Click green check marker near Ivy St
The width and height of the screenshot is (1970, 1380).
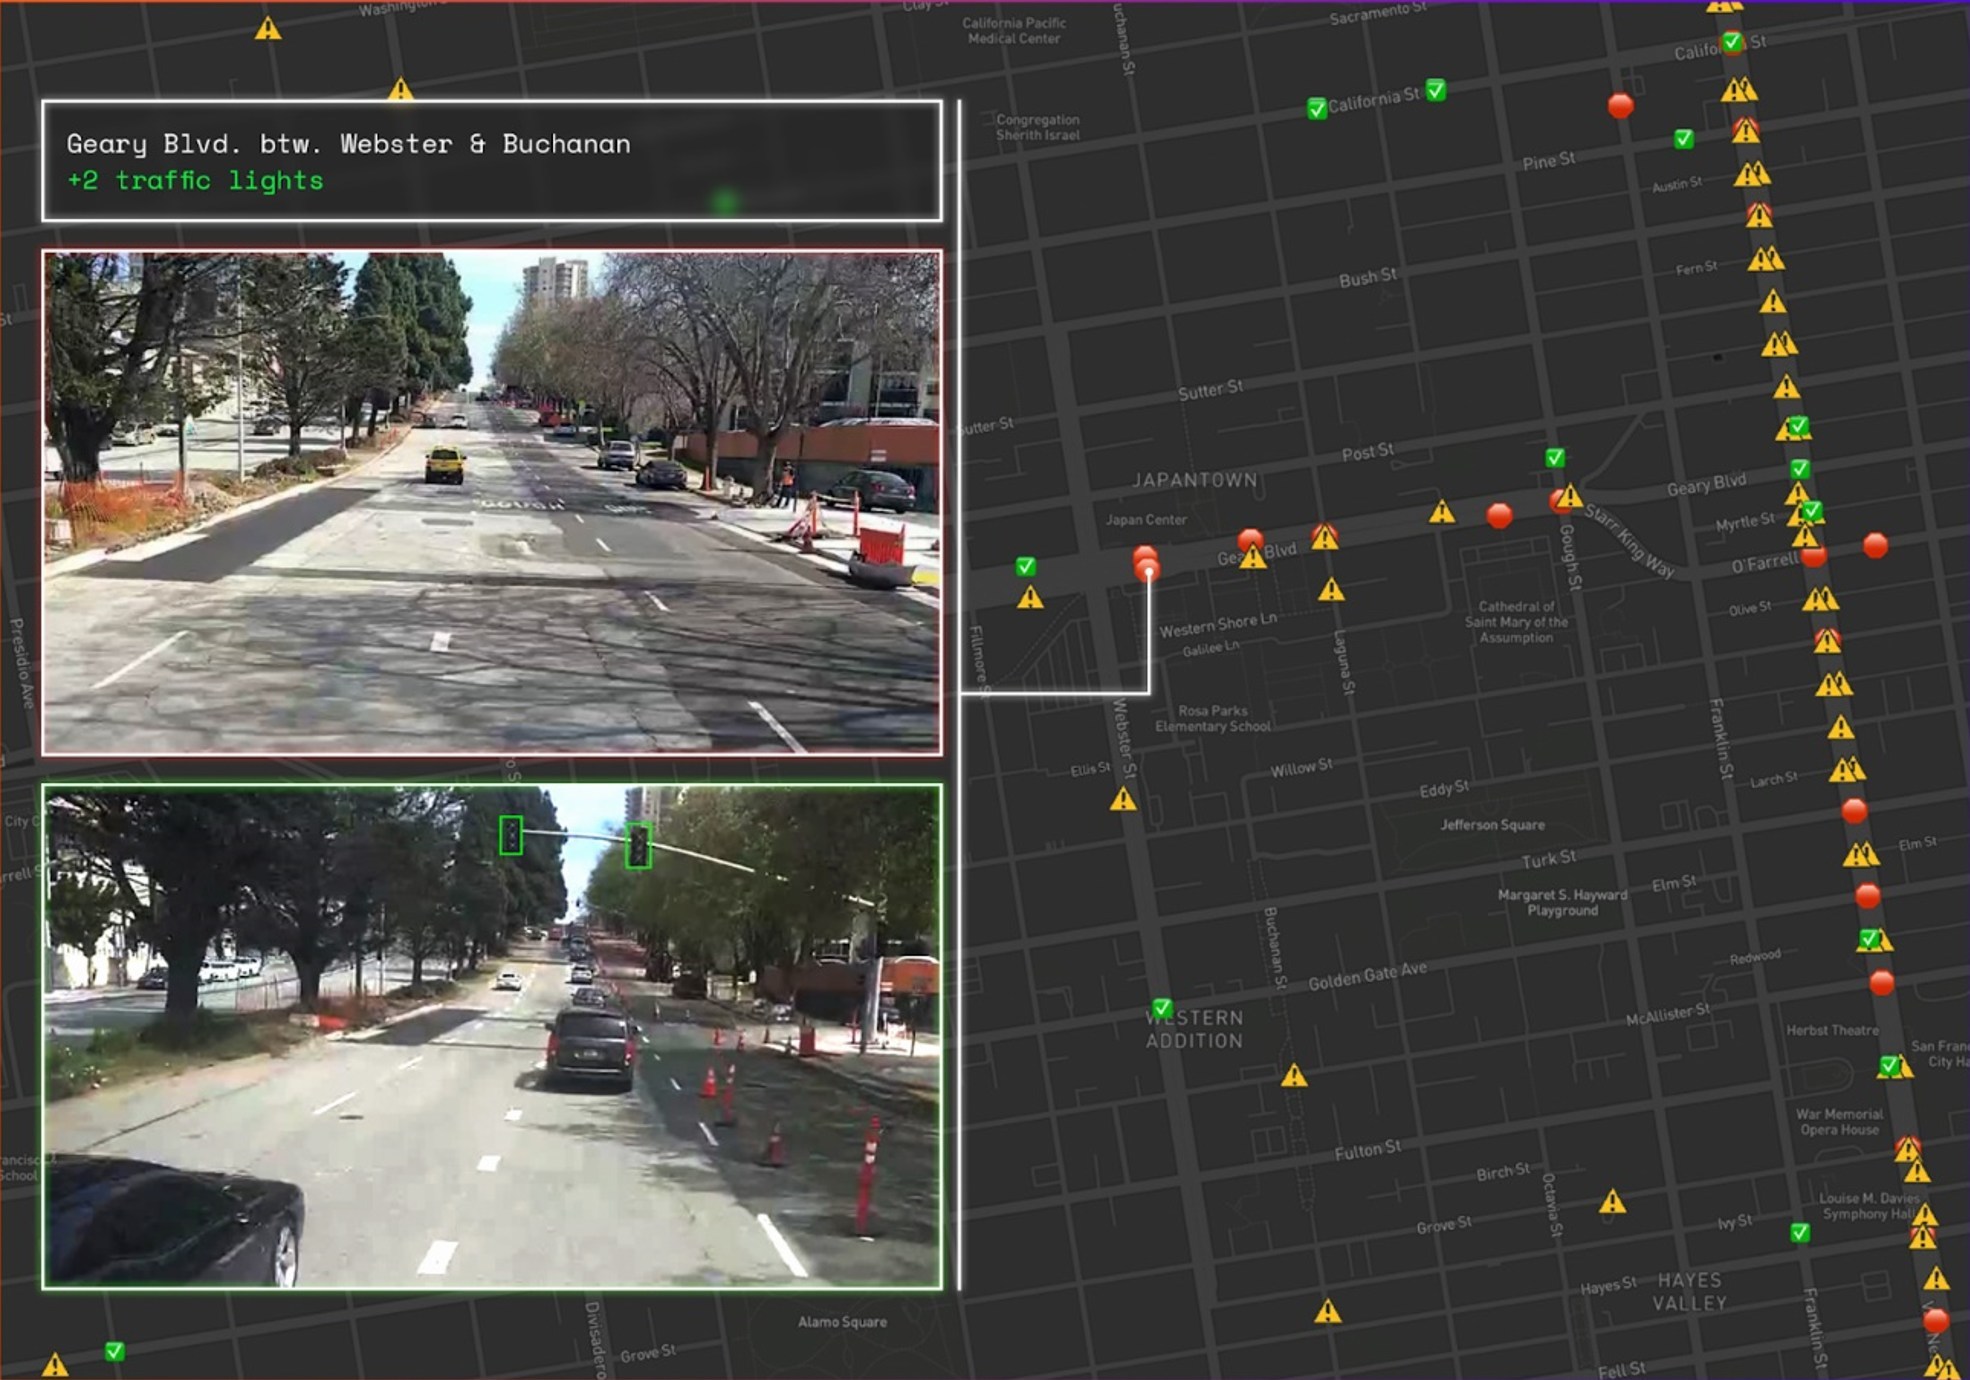pyautogui.click(x=1799, y=1233)
